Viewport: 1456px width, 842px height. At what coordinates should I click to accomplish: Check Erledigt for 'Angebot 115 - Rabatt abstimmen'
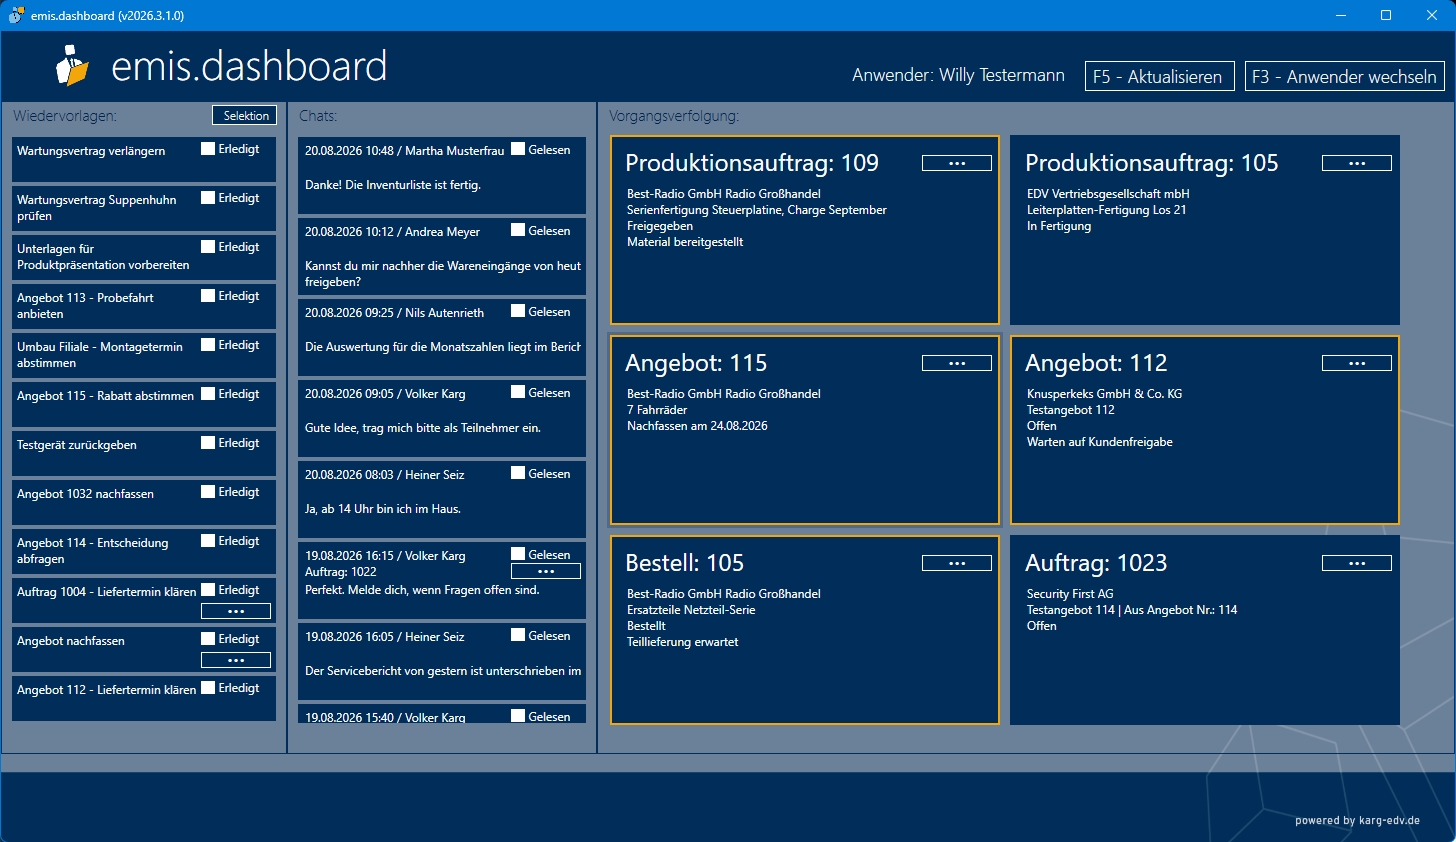pyautogui.click(x=208, y=394)
